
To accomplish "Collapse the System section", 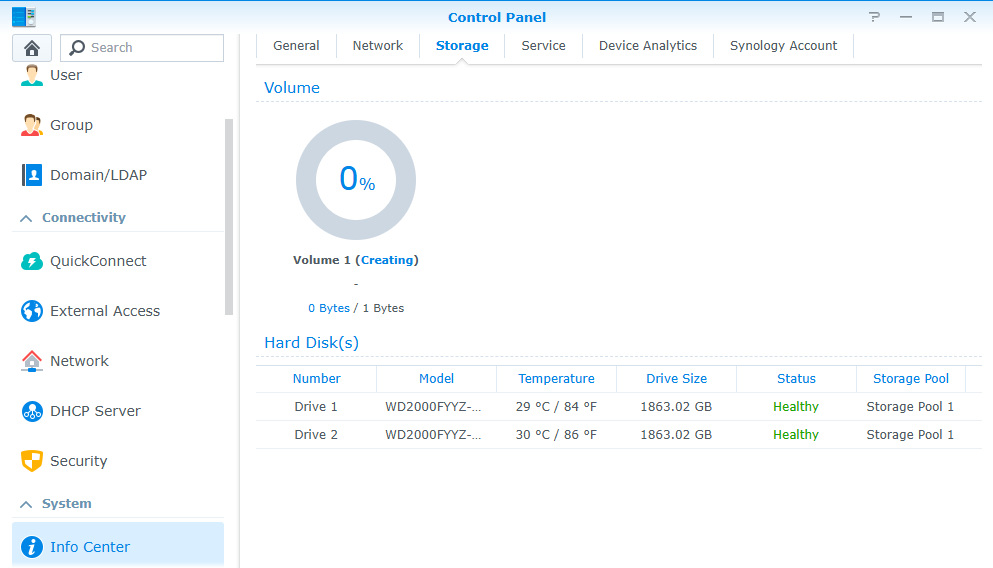I will (x=26, y=504).
